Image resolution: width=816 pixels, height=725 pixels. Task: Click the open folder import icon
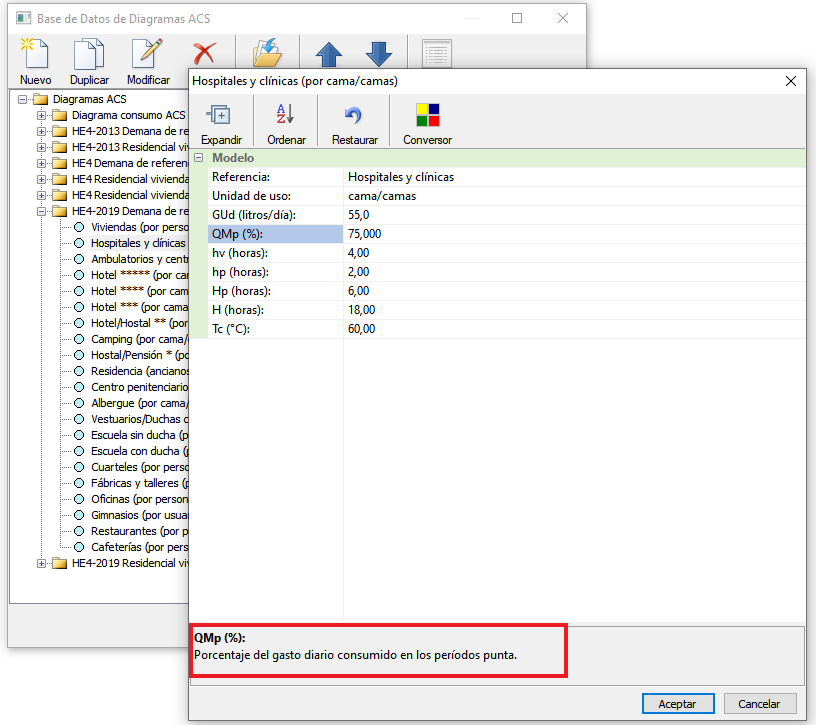point(267,53)
